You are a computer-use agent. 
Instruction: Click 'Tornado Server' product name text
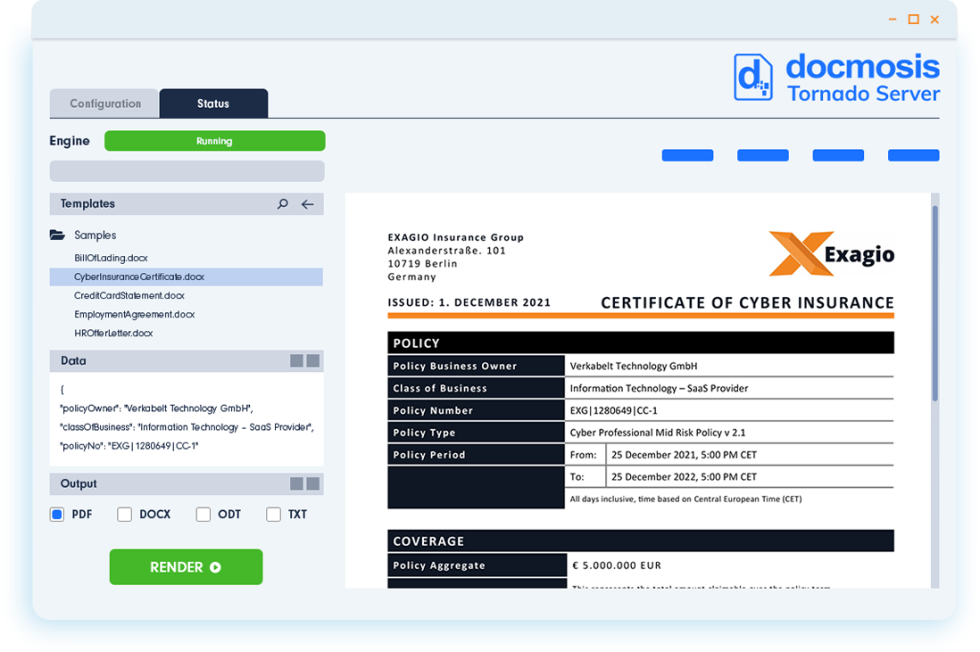863,94
